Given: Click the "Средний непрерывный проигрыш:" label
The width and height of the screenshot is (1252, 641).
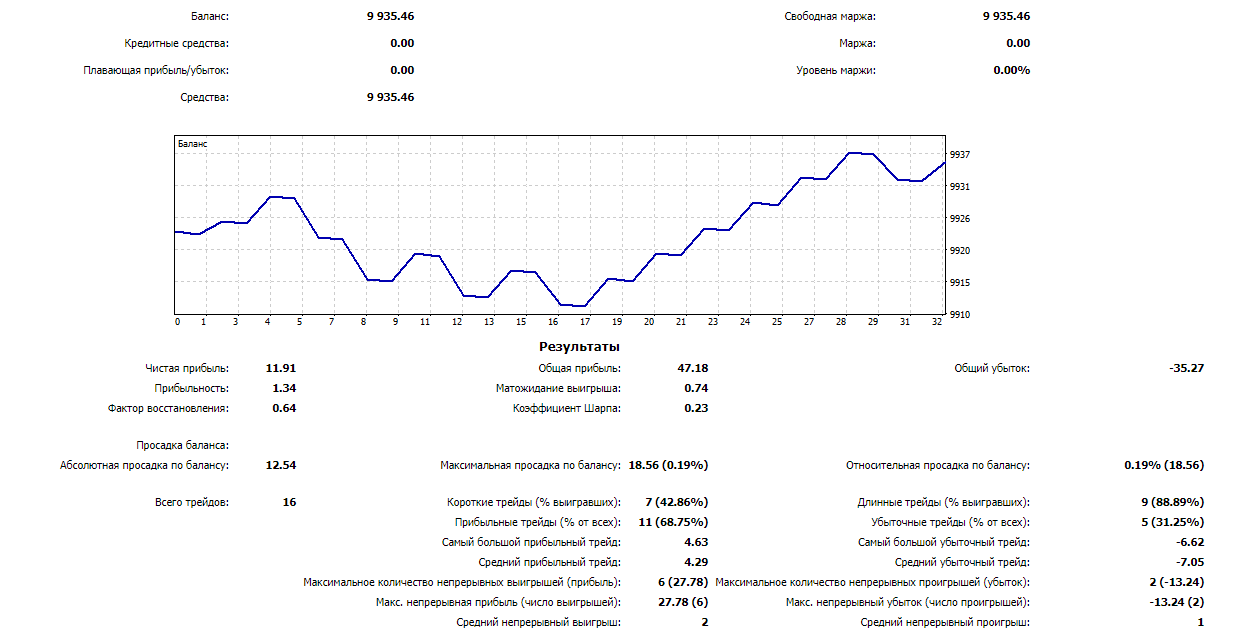Looking at the screenshot, I should pyautogui.click(x=945, y=622).
